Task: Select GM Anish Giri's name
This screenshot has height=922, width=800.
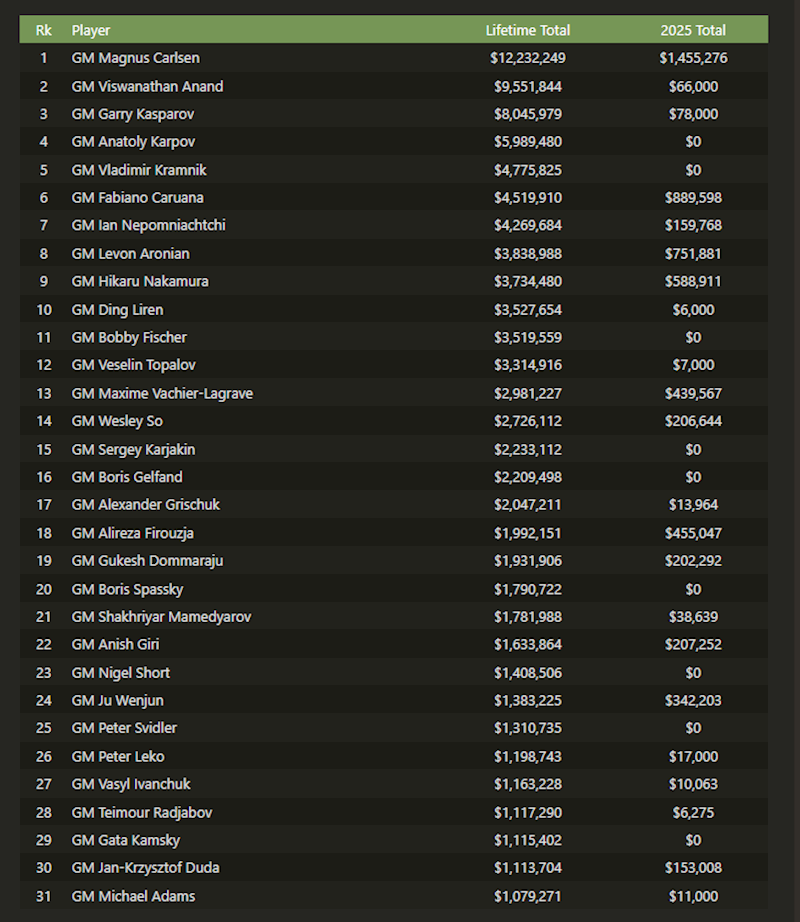Action: pos(115,645)
